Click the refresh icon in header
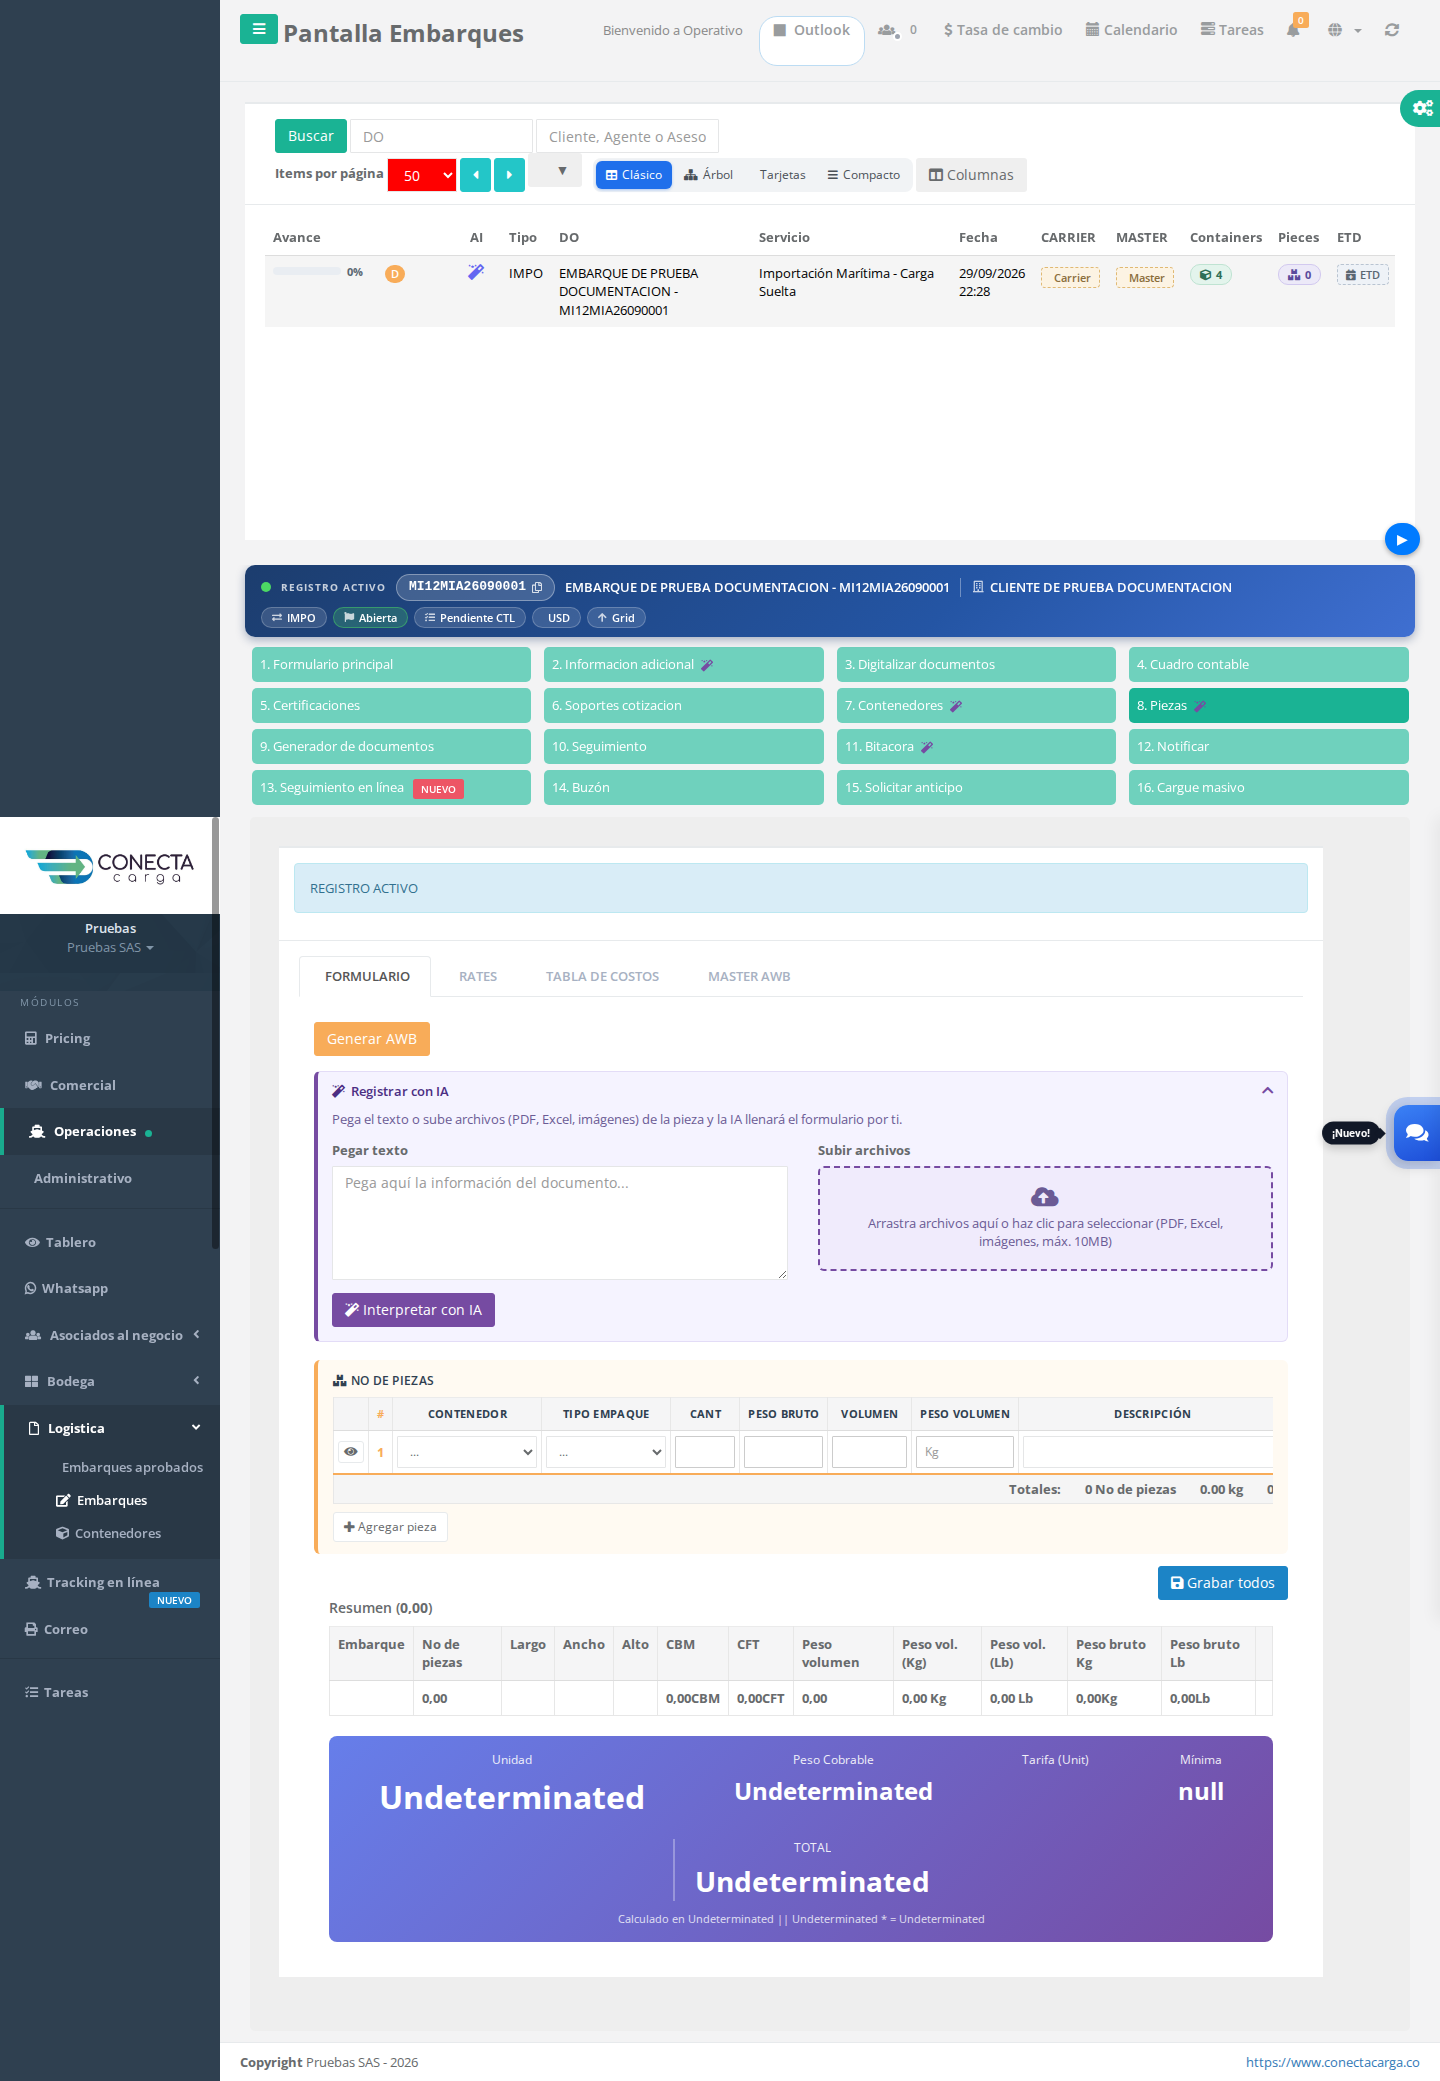Image resolution: width=1440 pixels, height=2081 pixels. [1391, 30]
